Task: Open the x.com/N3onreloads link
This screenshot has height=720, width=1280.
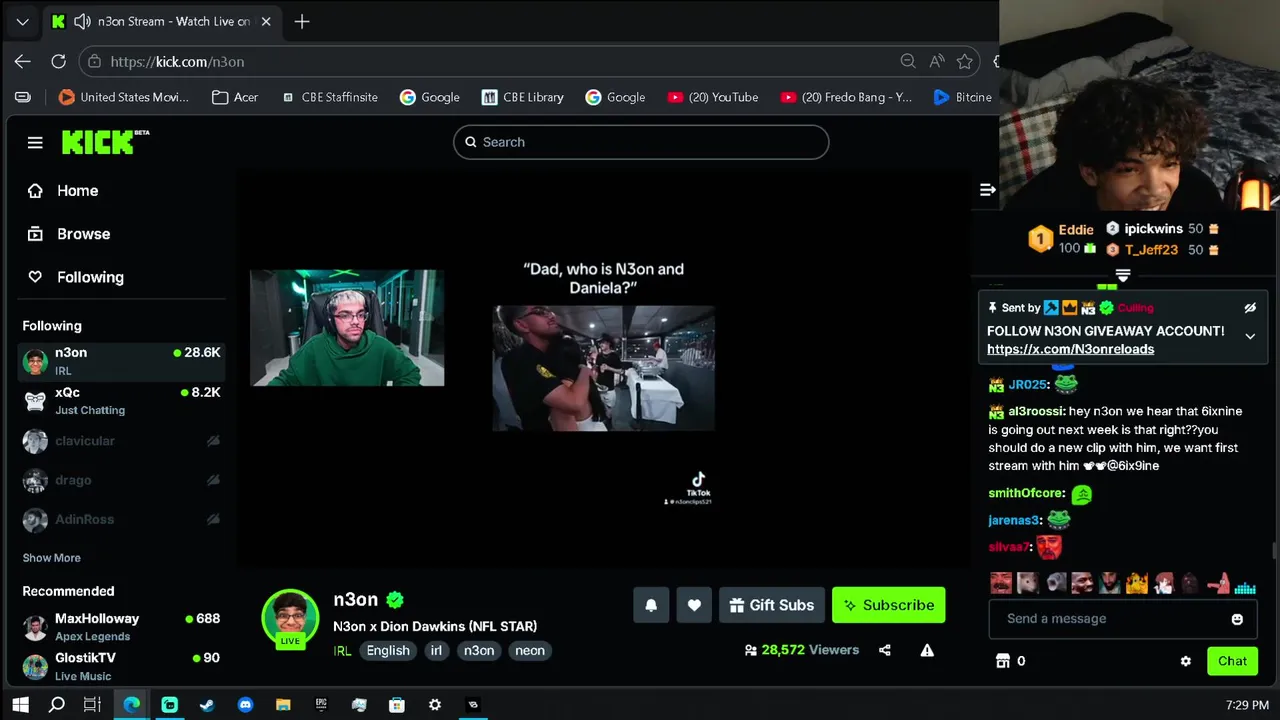Action: [1070, 349]
